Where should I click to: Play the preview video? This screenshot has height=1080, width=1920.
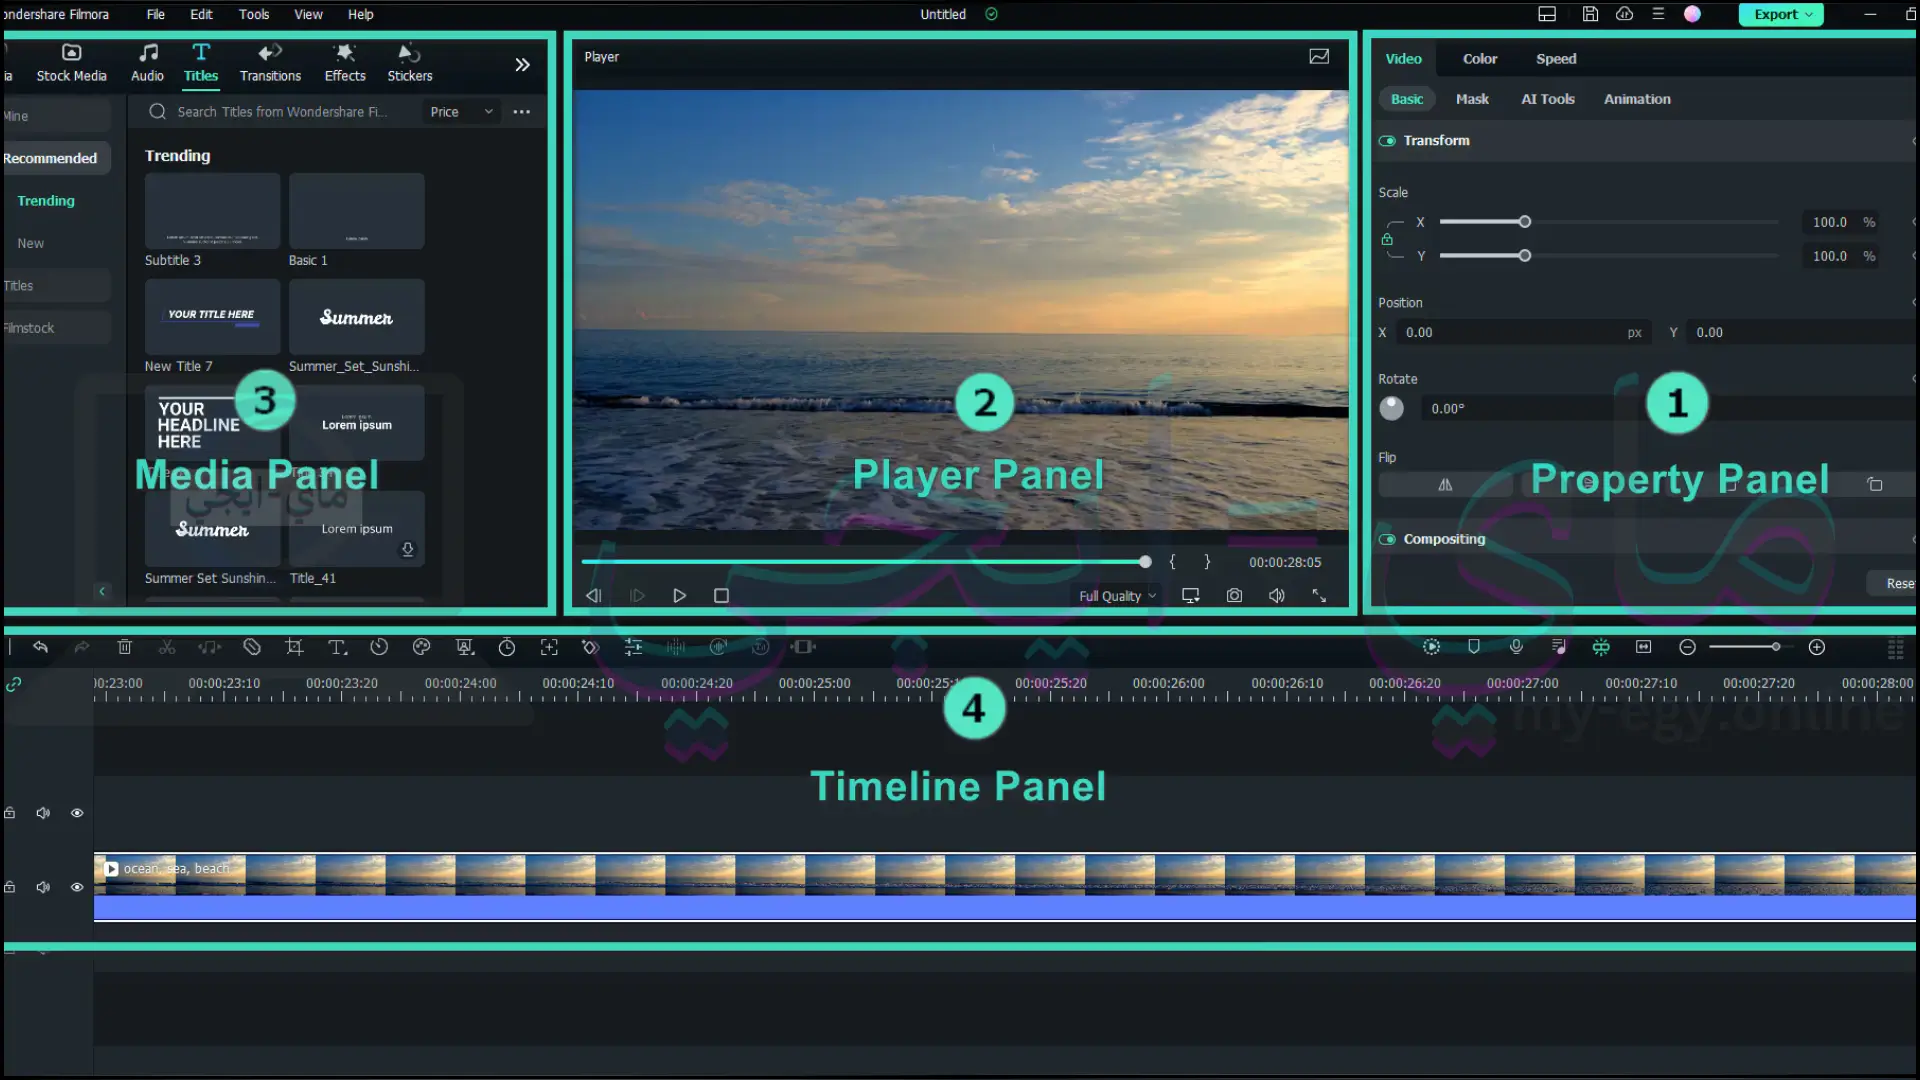tap(679, 596)
